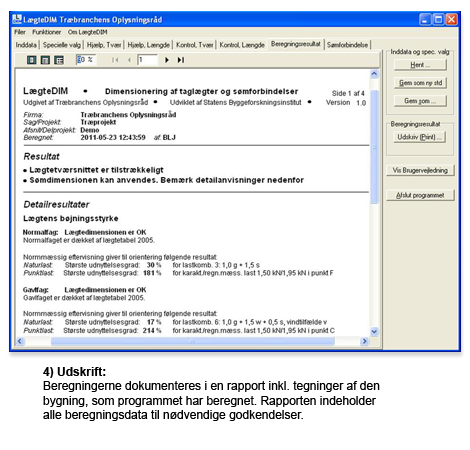470x450 pixels.
Task: Select the Kontrol, Længde tab
Action: pyautogui.click(x=242, y=45)
